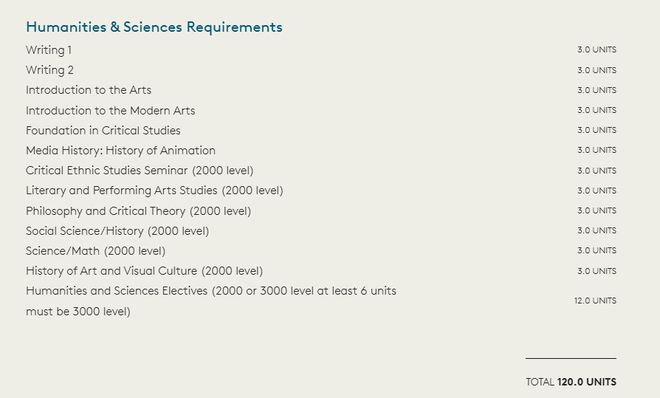Click the 12.0 UNITS electives value
Viewport: 660px width, 398px height.
pos(595,301)
